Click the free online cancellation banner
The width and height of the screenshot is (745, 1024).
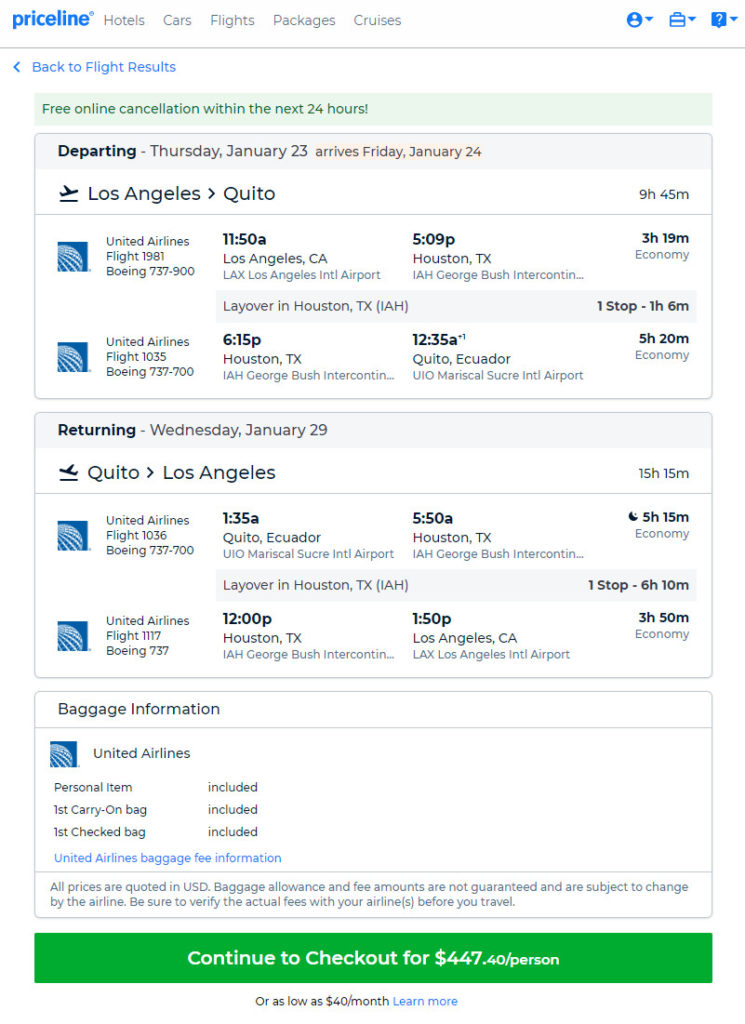(373, 109)
